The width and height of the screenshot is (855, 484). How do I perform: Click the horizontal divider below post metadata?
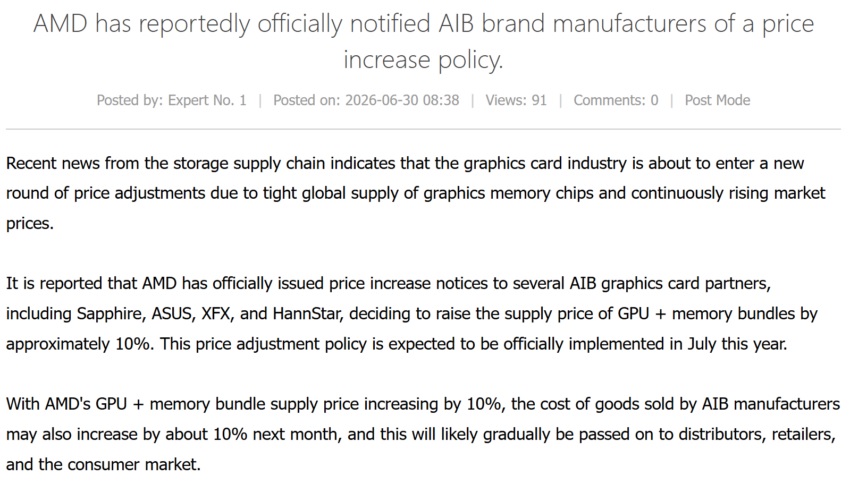(x=423, y=129)
